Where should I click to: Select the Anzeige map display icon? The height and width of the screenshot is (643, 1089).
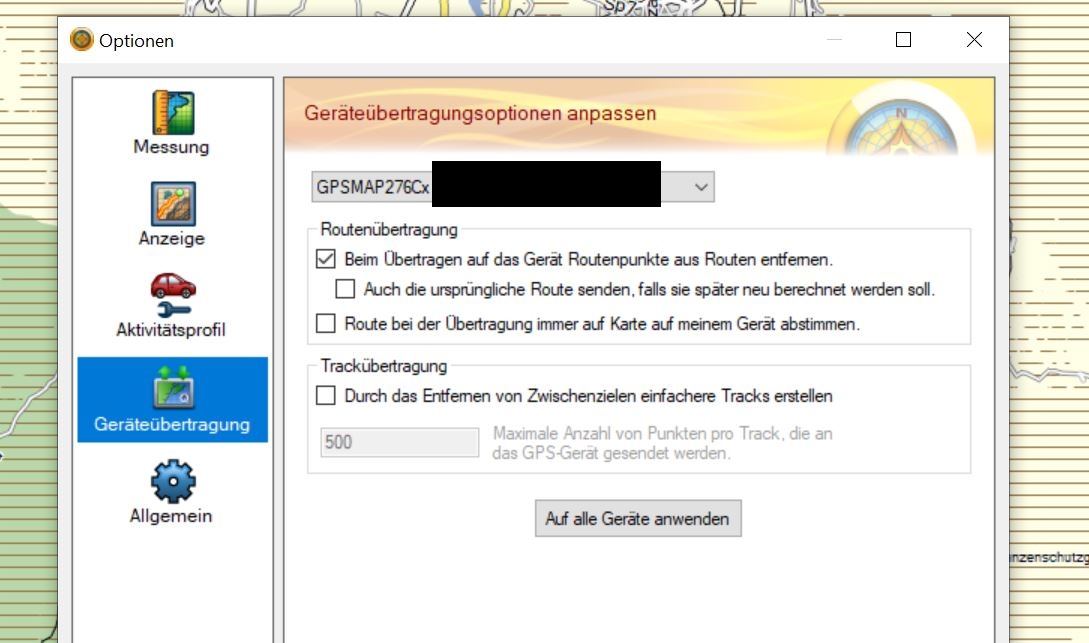click(172, 204)
